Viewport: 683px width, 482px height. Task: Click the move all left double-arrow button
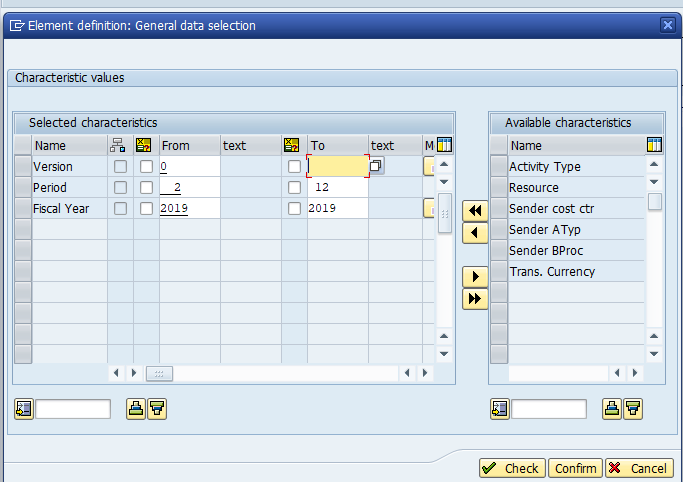click(x=475, y=211)
